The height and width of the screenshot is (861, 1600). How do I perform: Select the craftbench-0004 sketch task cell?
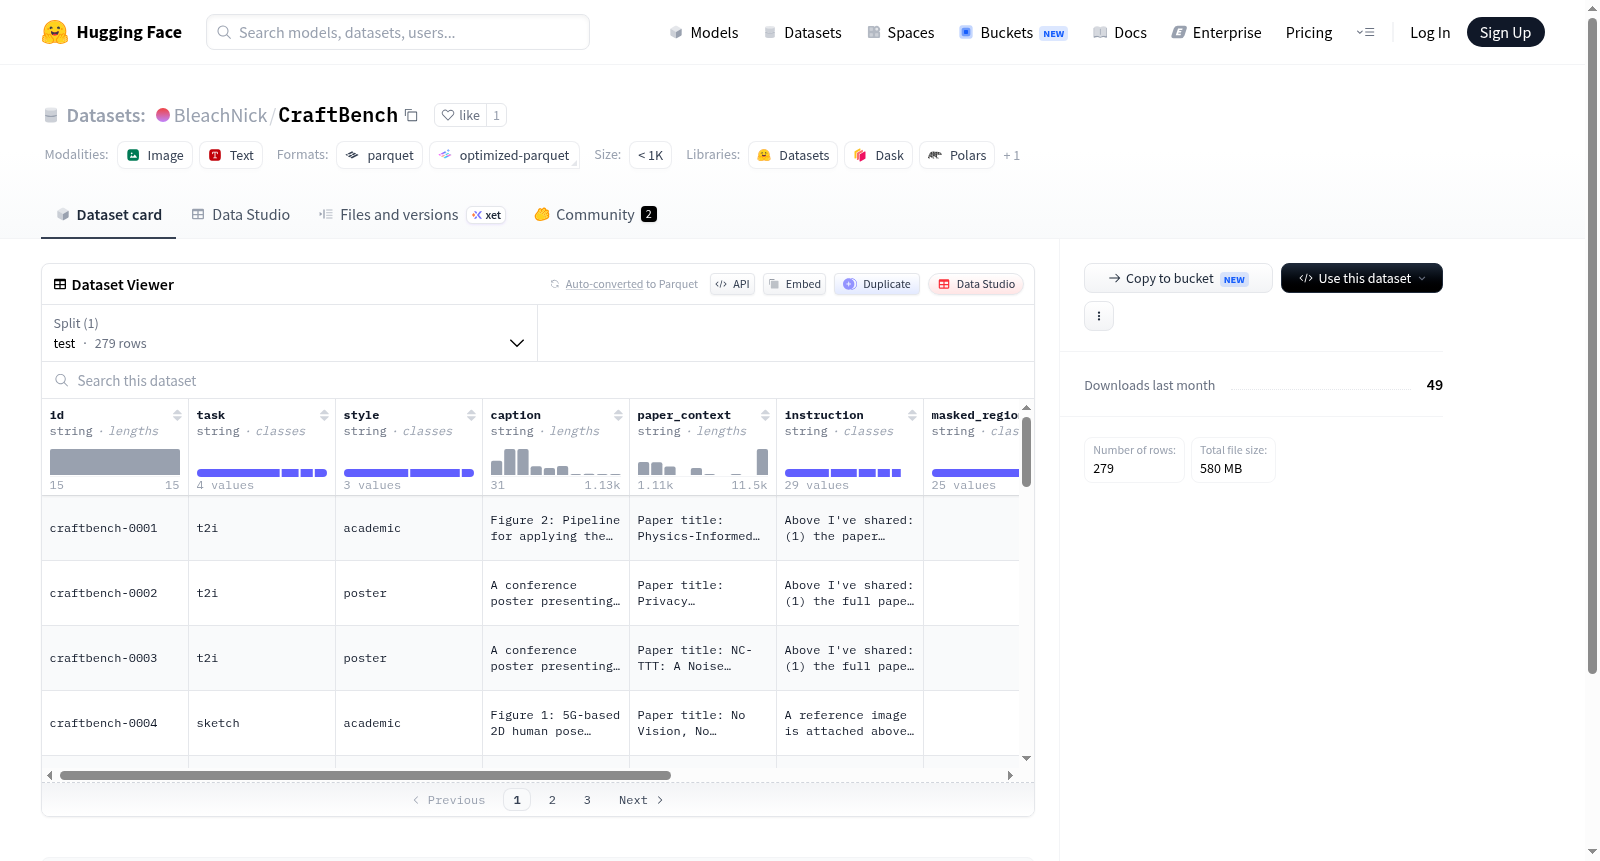coord(262,723)
